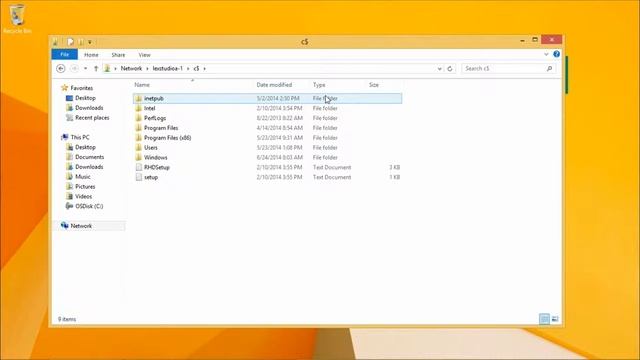Click the '9 items' status bar text
Viewport: 640px width, 360px height.
(67, 319)
